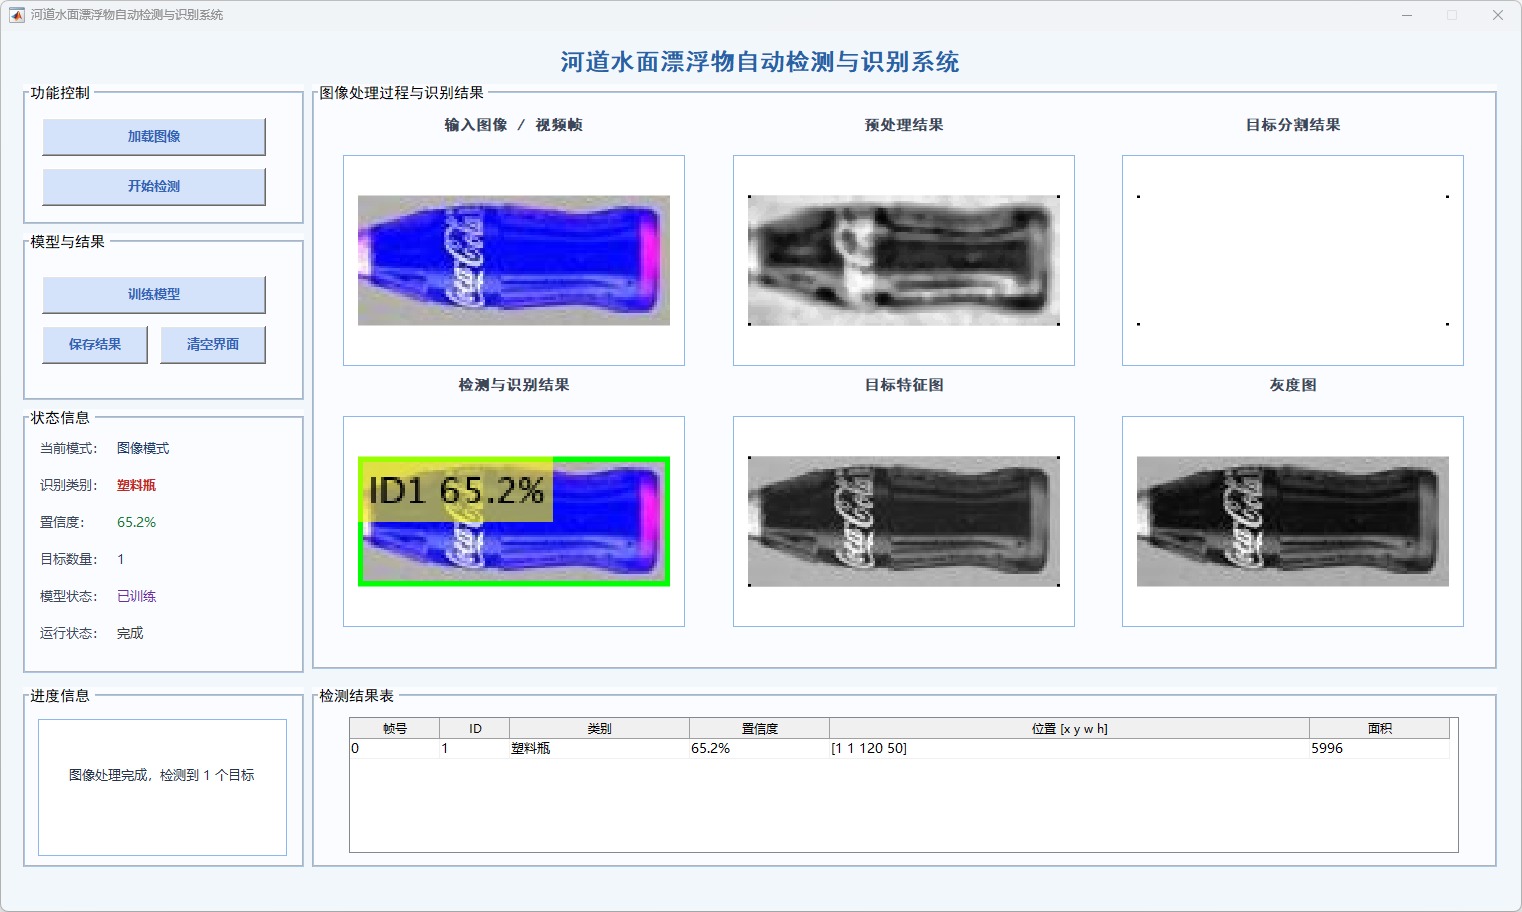Click the 加载图像 button

coord(154,137)
